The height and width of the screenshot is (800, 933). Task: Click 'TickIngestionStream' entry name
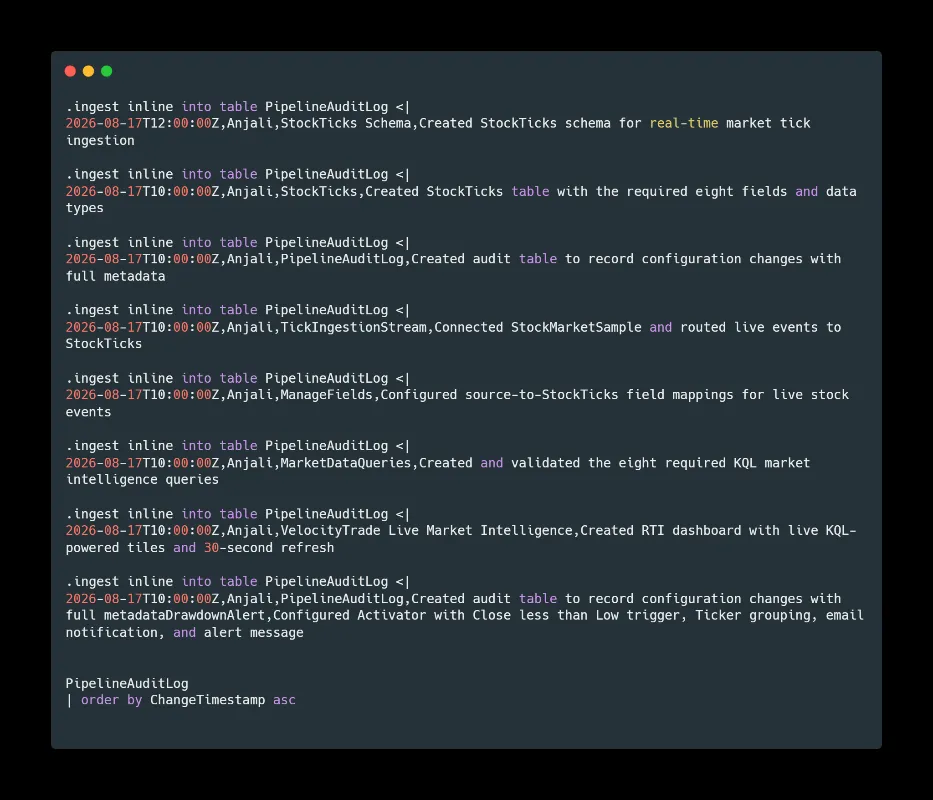click(x=353, y=327)
